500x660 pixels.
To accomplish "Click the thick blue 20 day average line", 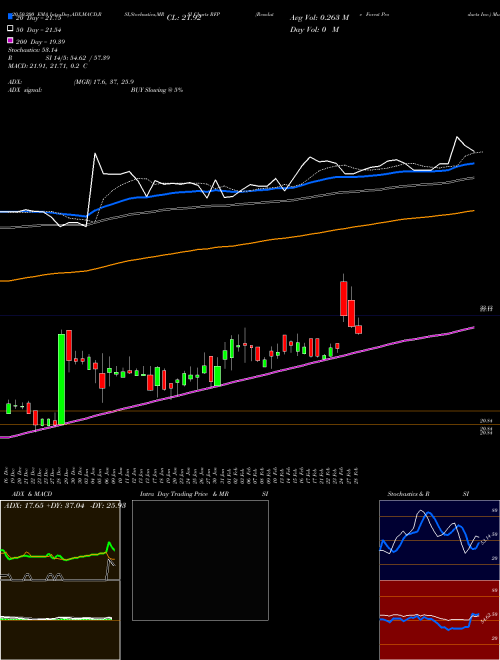I will point(236,191).
